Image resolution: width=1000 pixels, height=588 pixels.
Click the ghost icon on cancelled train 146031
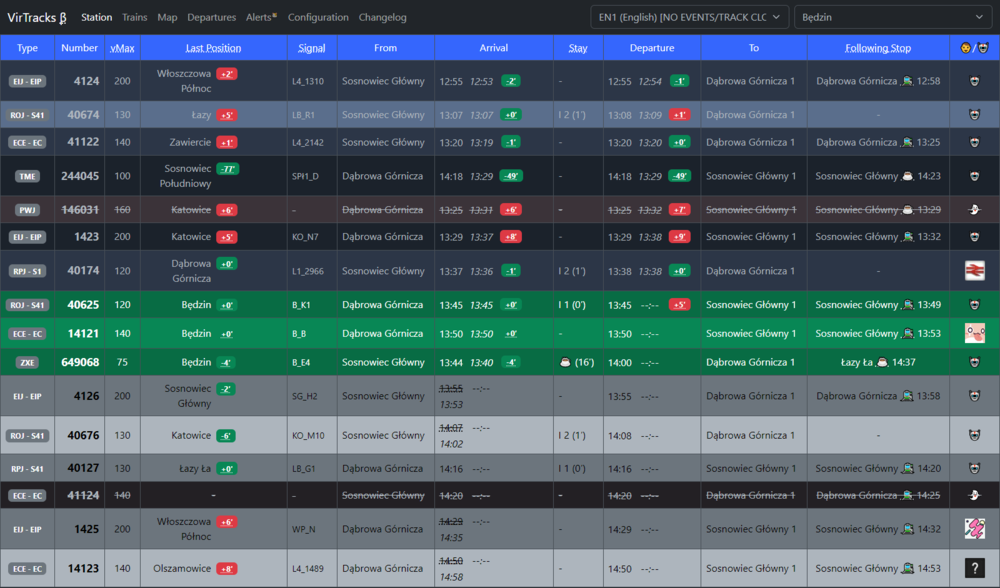[x=974, y=210]
